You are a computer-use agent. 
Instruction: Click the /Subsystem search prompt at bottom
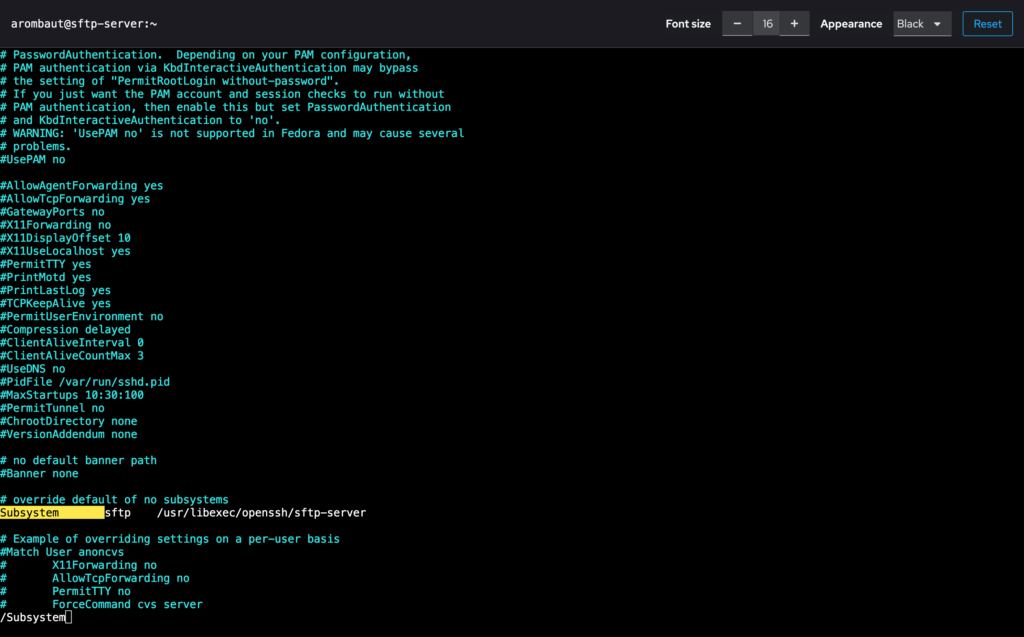(x=33, y=618)
